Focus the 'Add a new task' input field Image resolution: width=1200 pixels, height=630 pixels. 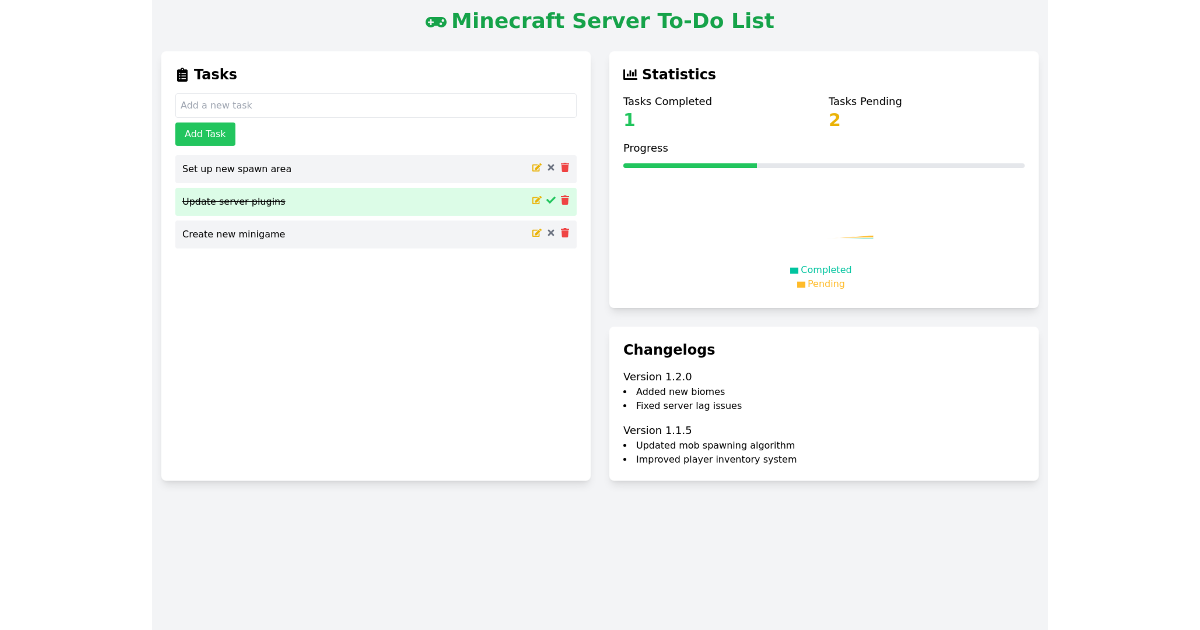tap(375, 105)
